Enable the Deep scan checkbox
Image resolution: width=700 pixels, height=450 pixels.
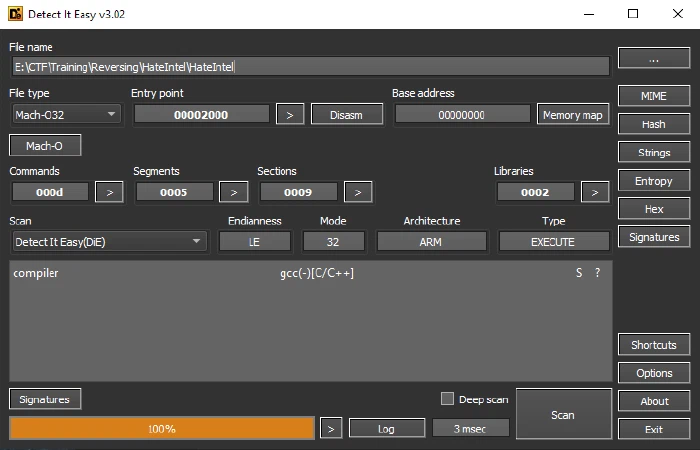point(447,399)
